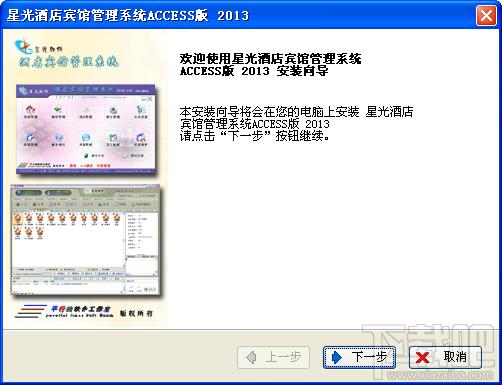Select the room-status window preview thumbnail
This screenshot has width=502, height=385.
(x=86, y=240)
